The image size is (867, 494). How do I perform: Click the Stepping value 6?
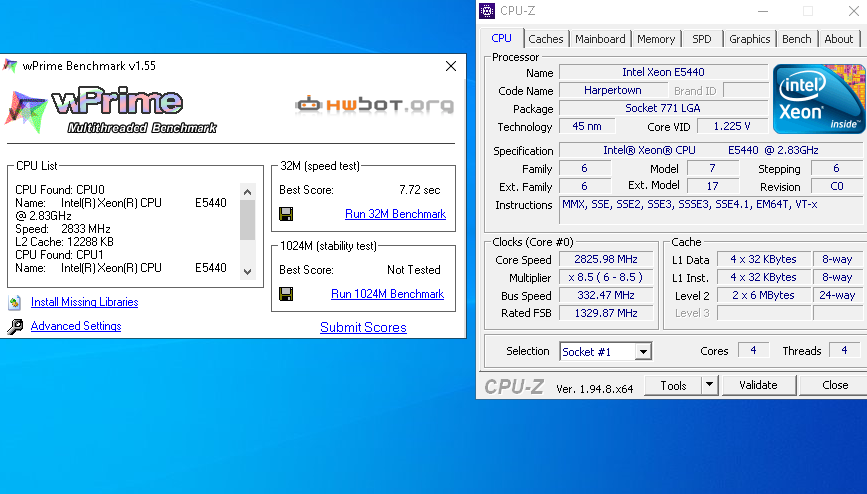837,168
